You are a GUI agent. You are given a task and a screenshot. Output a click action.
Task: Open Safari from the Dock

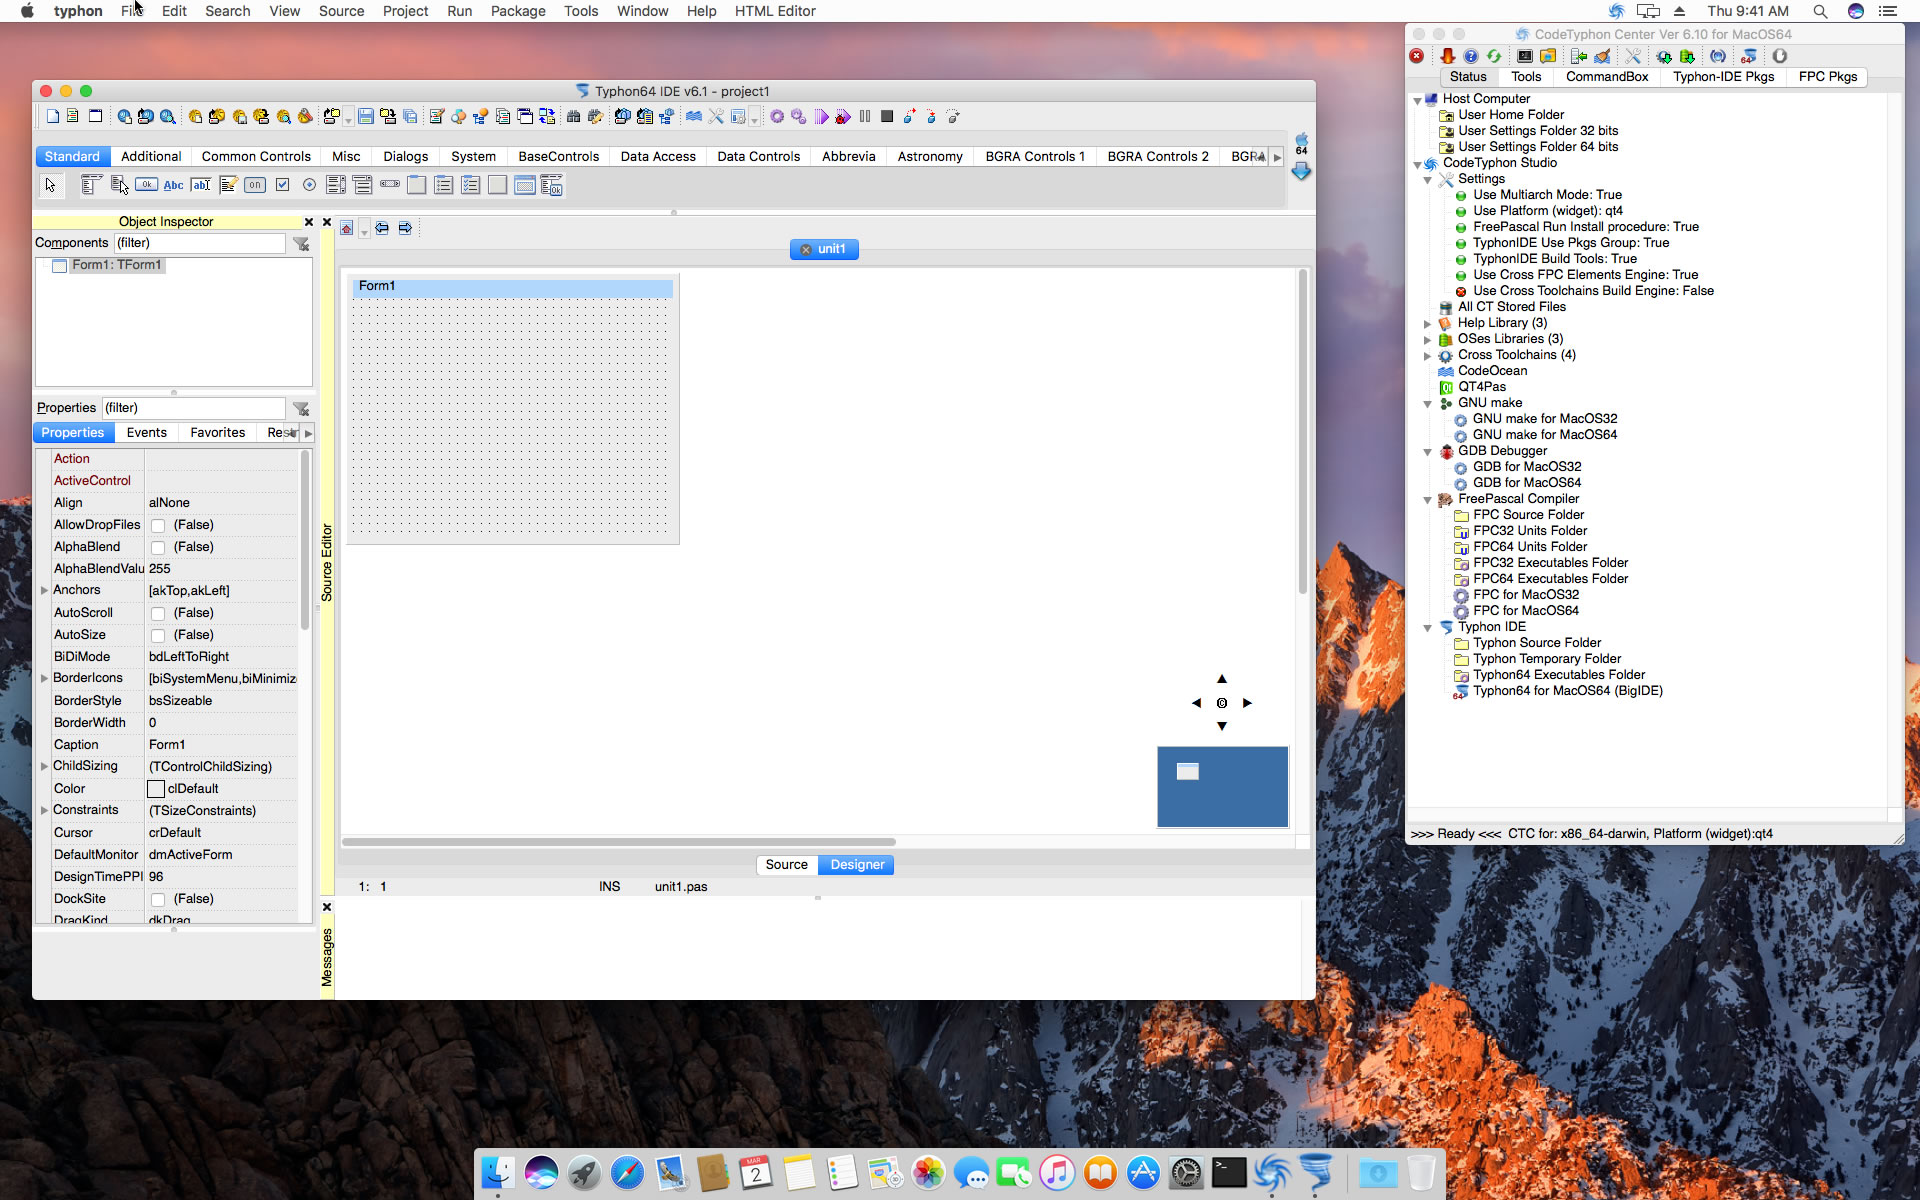(x=627, y=1172)
